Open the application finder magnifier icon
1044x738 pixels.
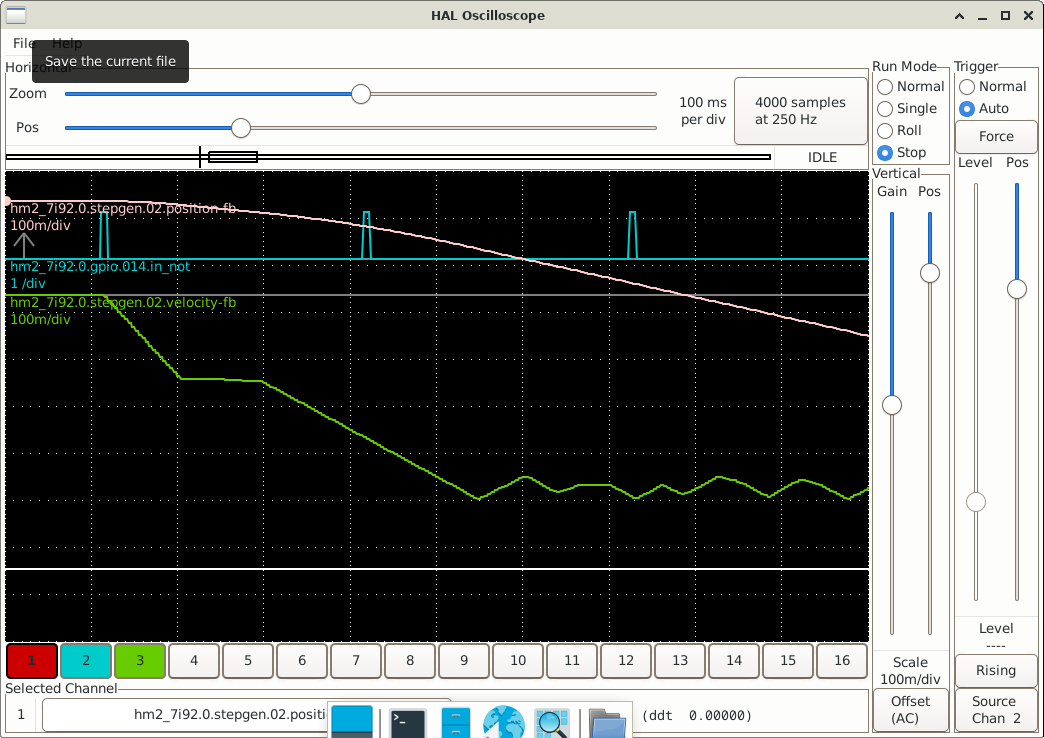click(x=552, y=723)
